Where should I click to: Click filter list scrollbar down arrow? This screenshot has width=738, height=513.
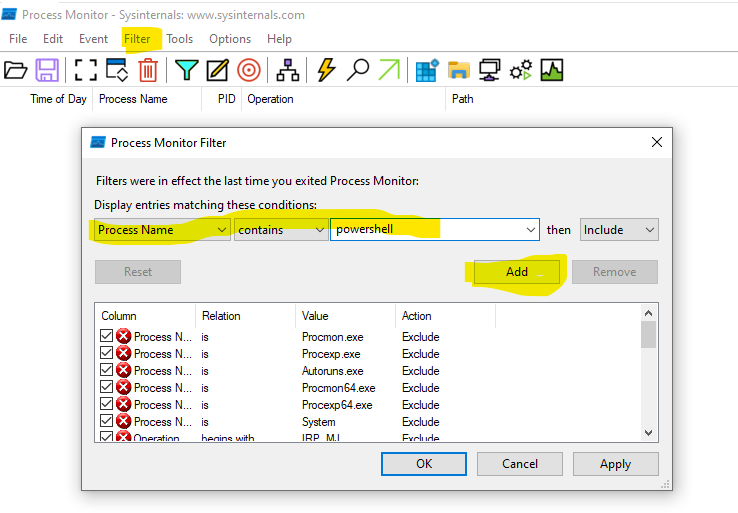pyautogui.click(x=648, y=433)
